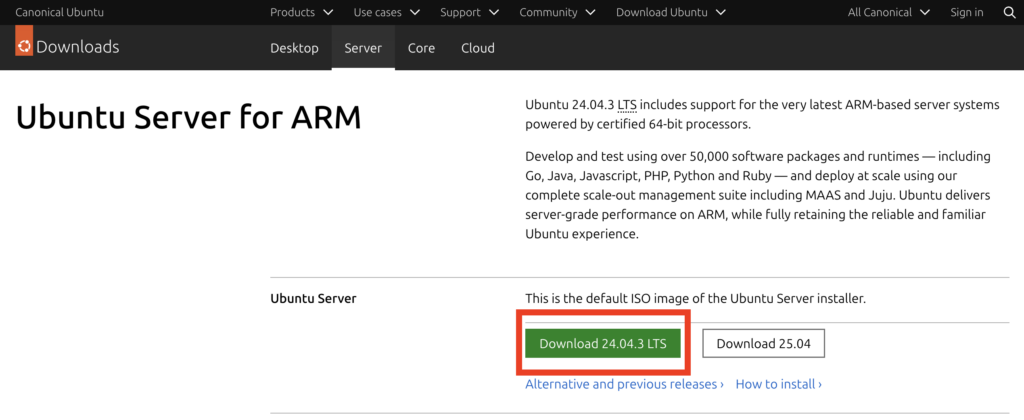Open the Cloud tab

478,48
